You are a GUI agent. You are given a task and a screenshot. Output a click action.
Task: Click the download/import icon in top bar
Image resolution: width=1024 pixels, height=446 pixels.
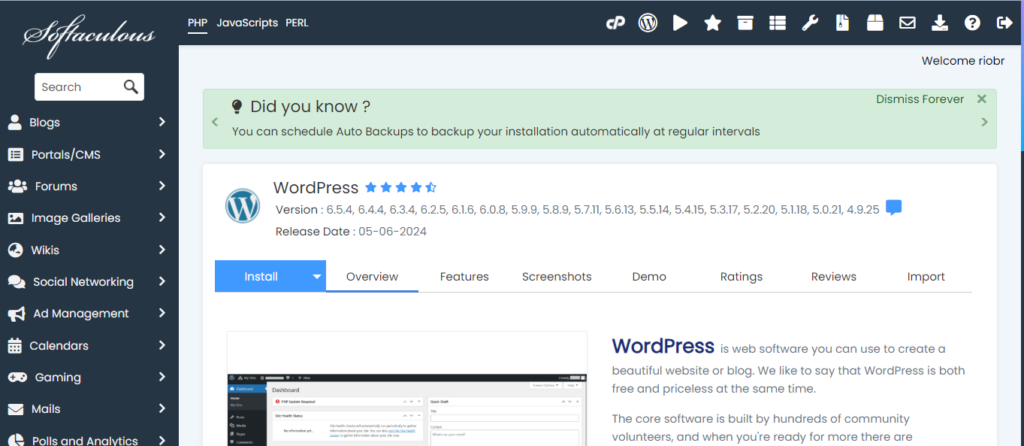click(940, 23)
